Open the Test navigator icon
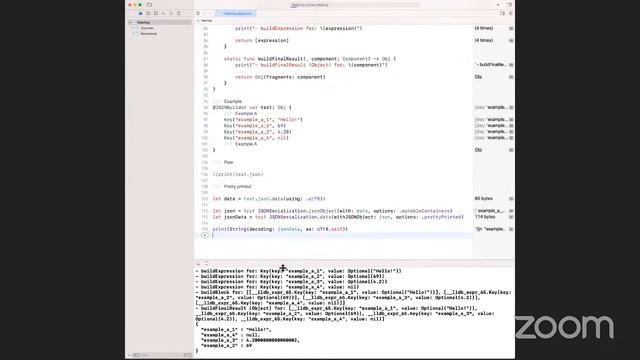The width and height of the screenshot is (640, 360). click(178, 13)
